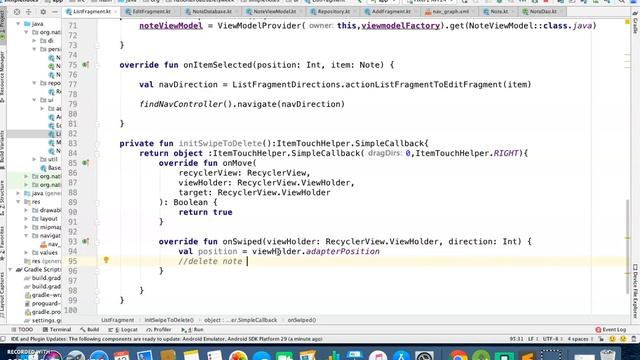The height and width of the screenshot is (360, 640).
Task: Open the TODO tool window
Action: (x=22, y=329)
